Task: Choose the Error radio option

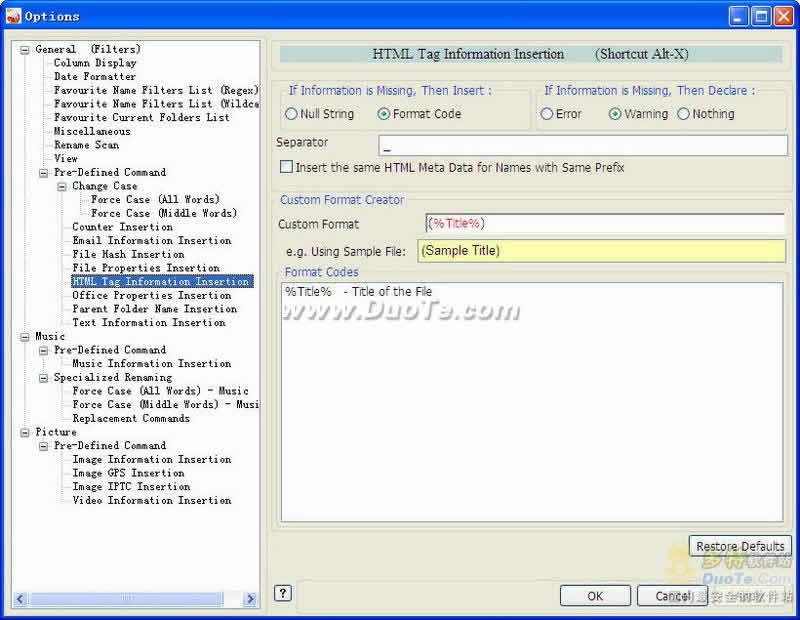Action: [546, 114]
